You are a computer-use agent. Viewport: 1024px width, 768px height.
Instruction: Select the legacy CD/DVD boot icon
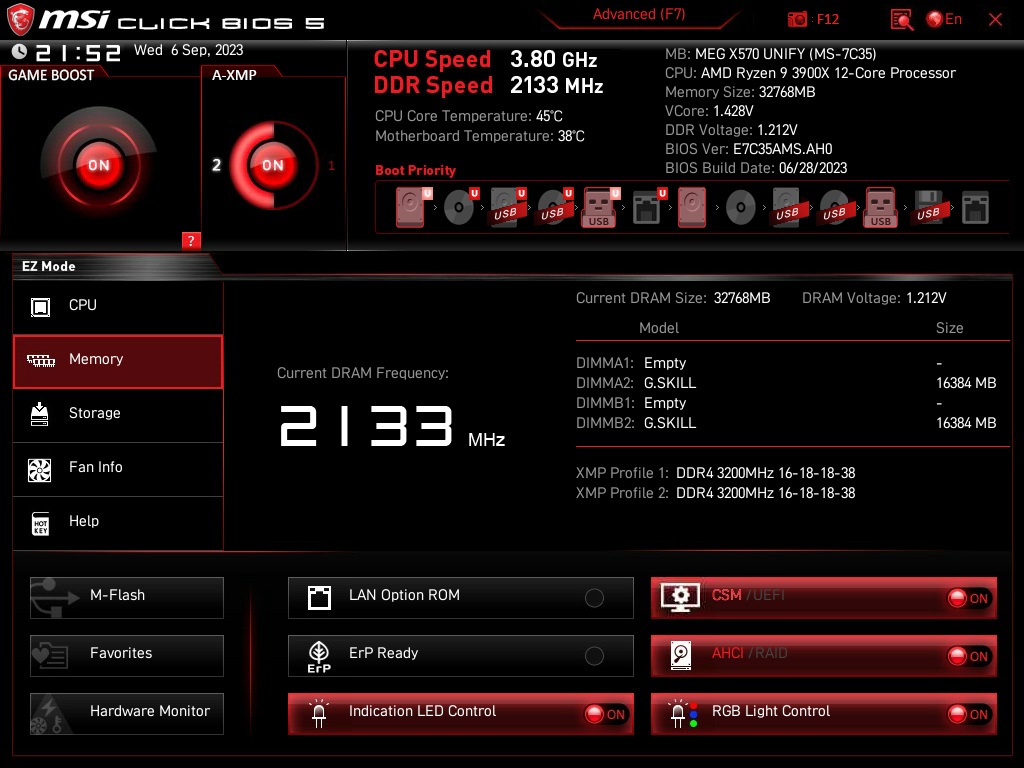[741, 208]
